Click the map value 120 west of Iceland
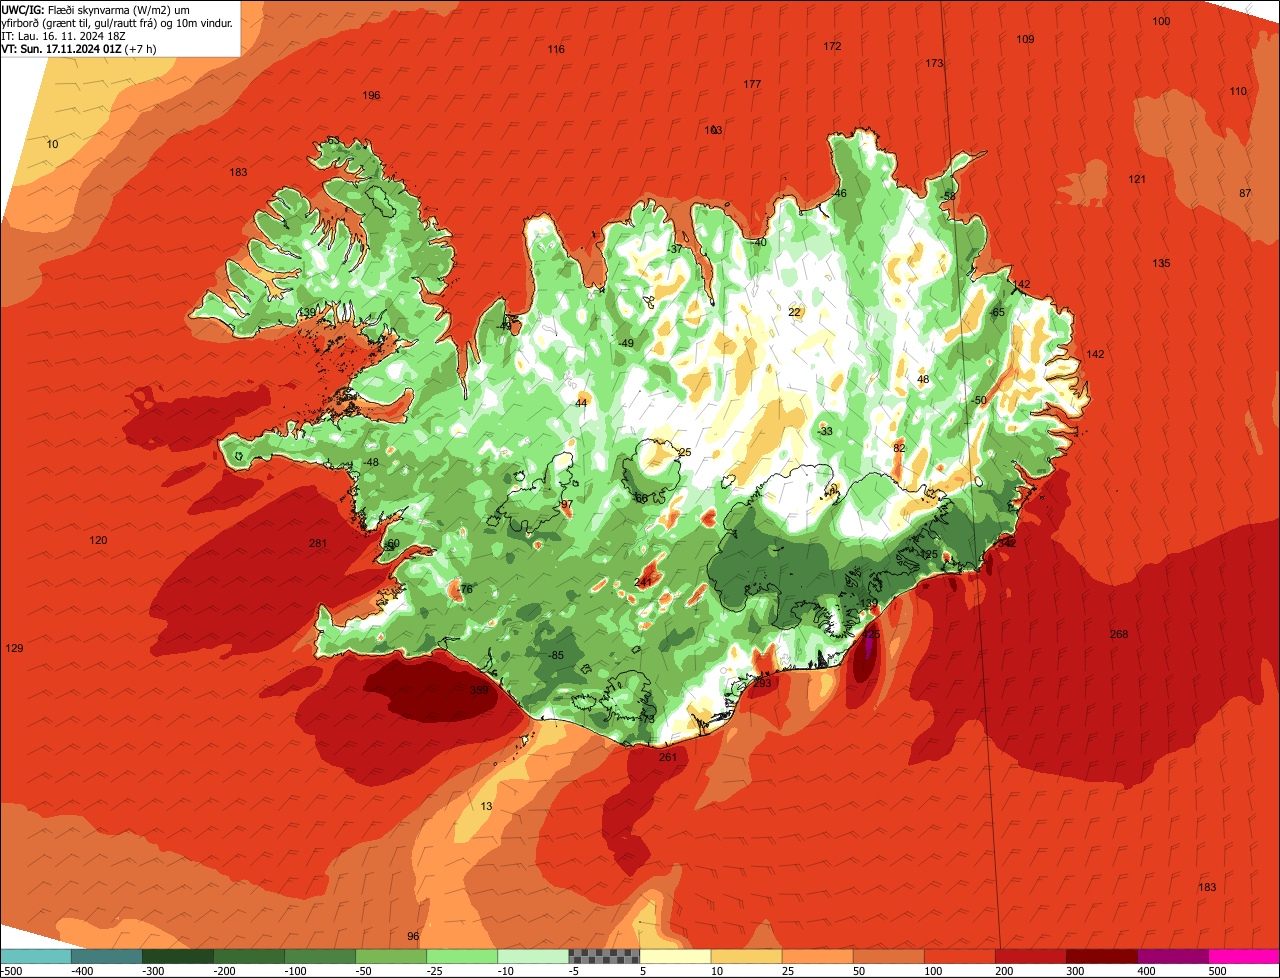The height and width of the screenshot is (978, 1280). pos(98,541)
